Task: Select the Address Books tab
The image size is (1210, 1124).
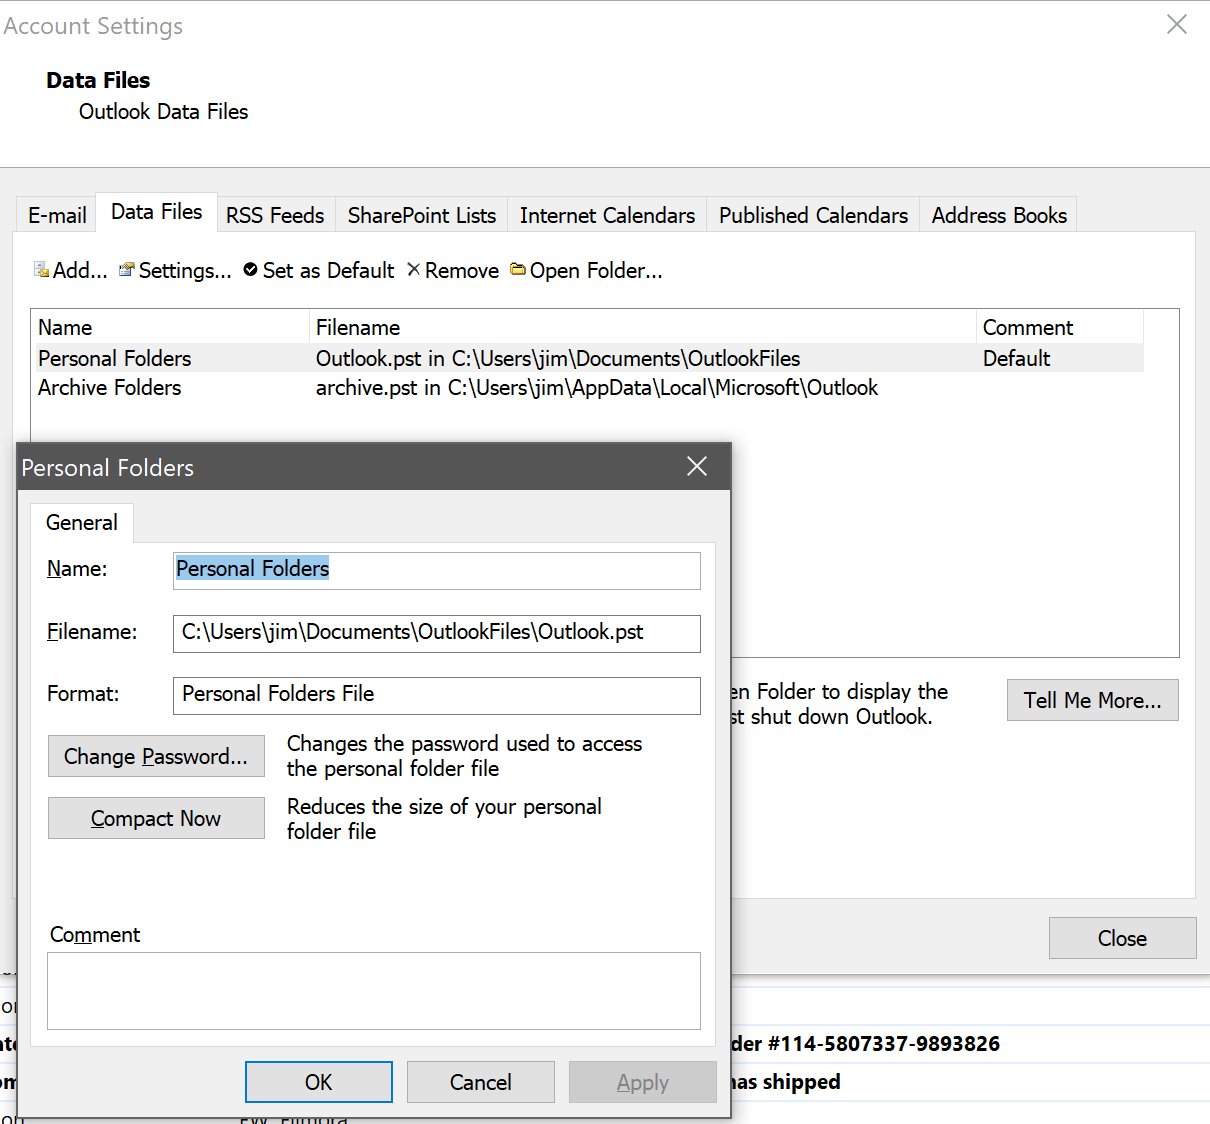Action: click(x=999, y=215)
